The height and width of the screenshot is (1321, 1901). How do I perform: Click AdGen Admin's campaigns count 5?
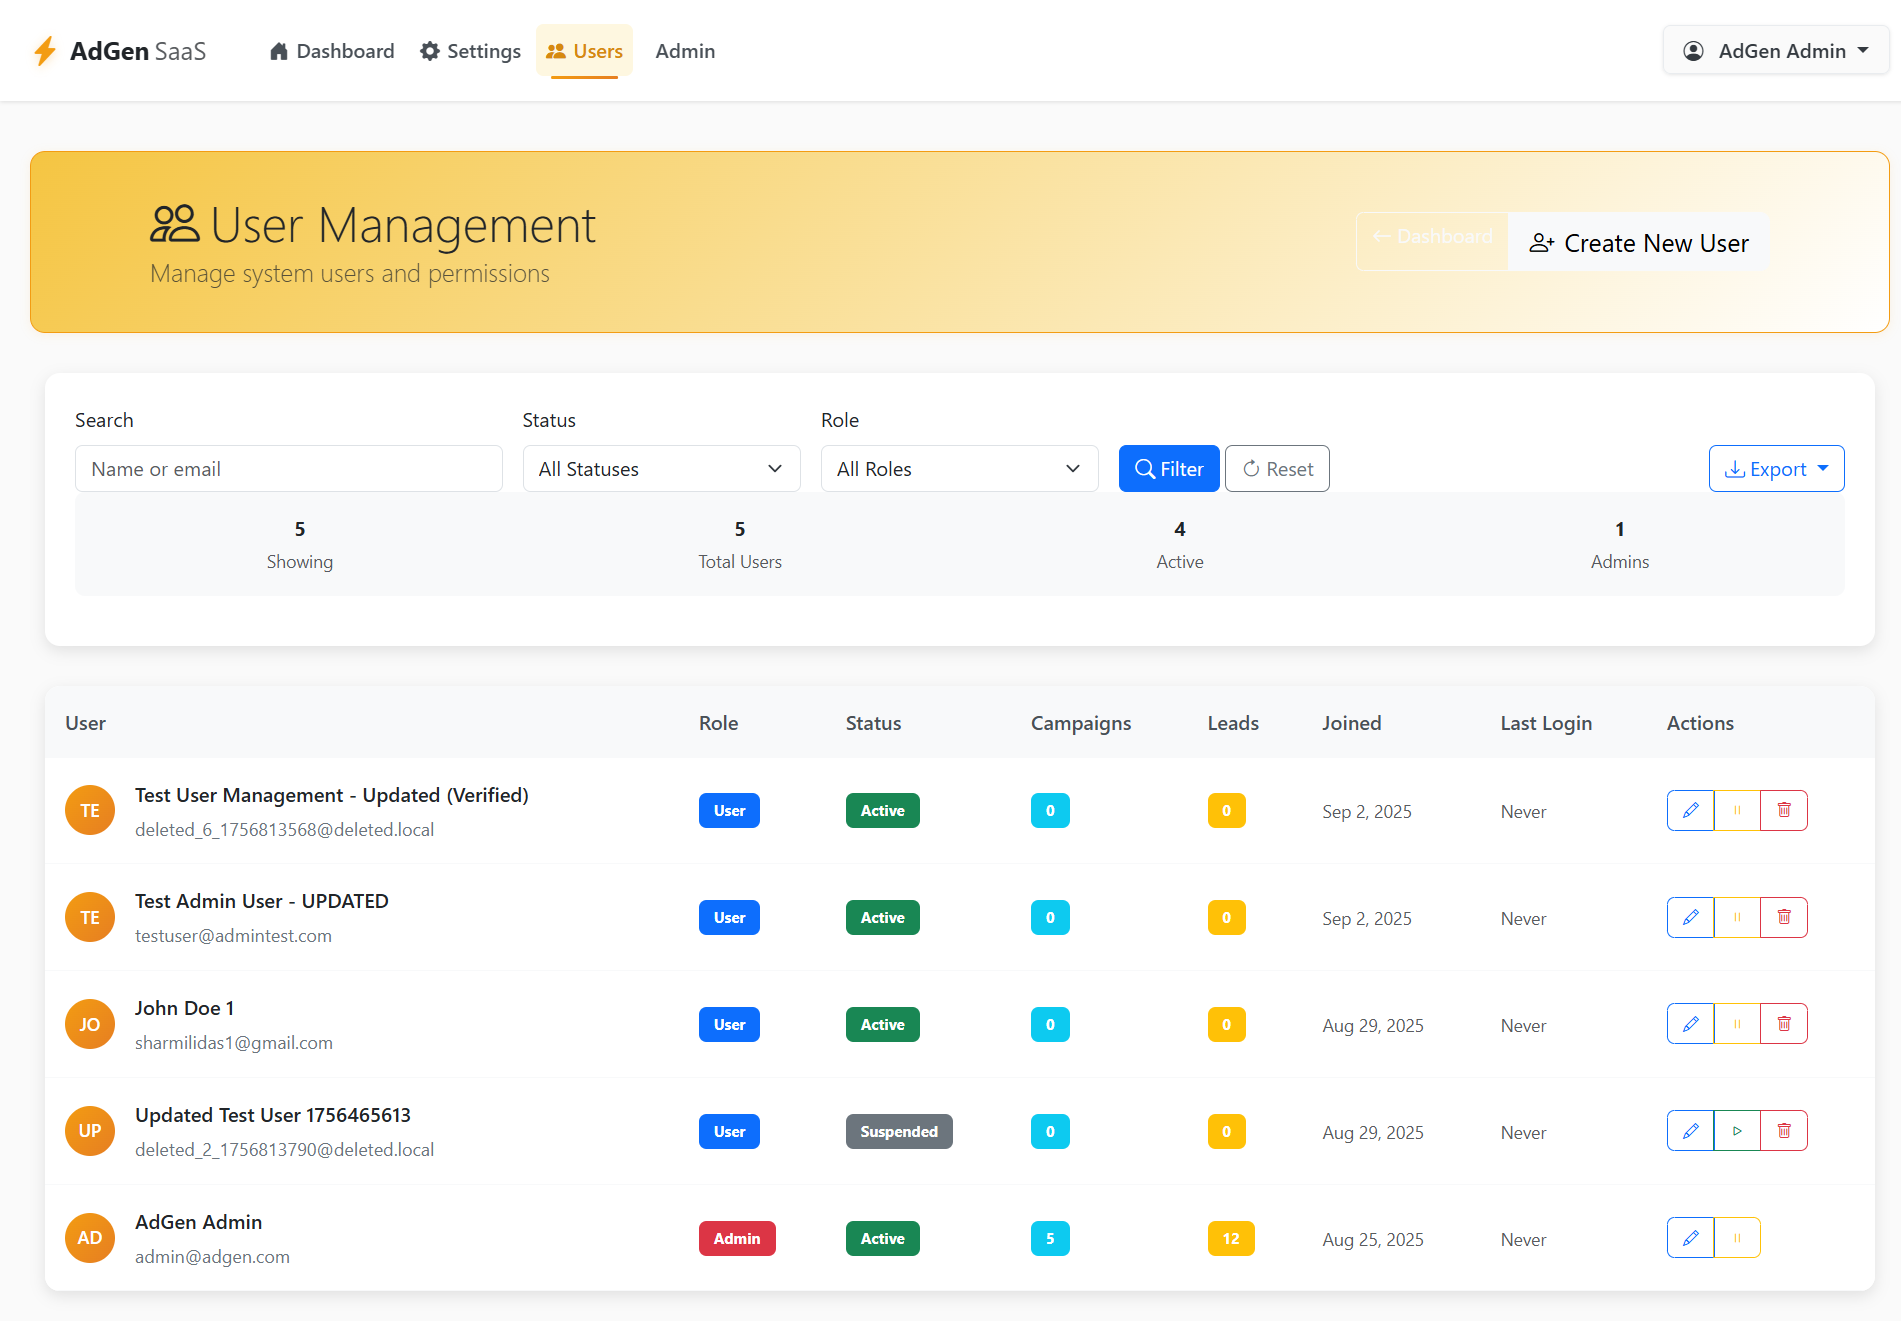tap(1050, 1238)
